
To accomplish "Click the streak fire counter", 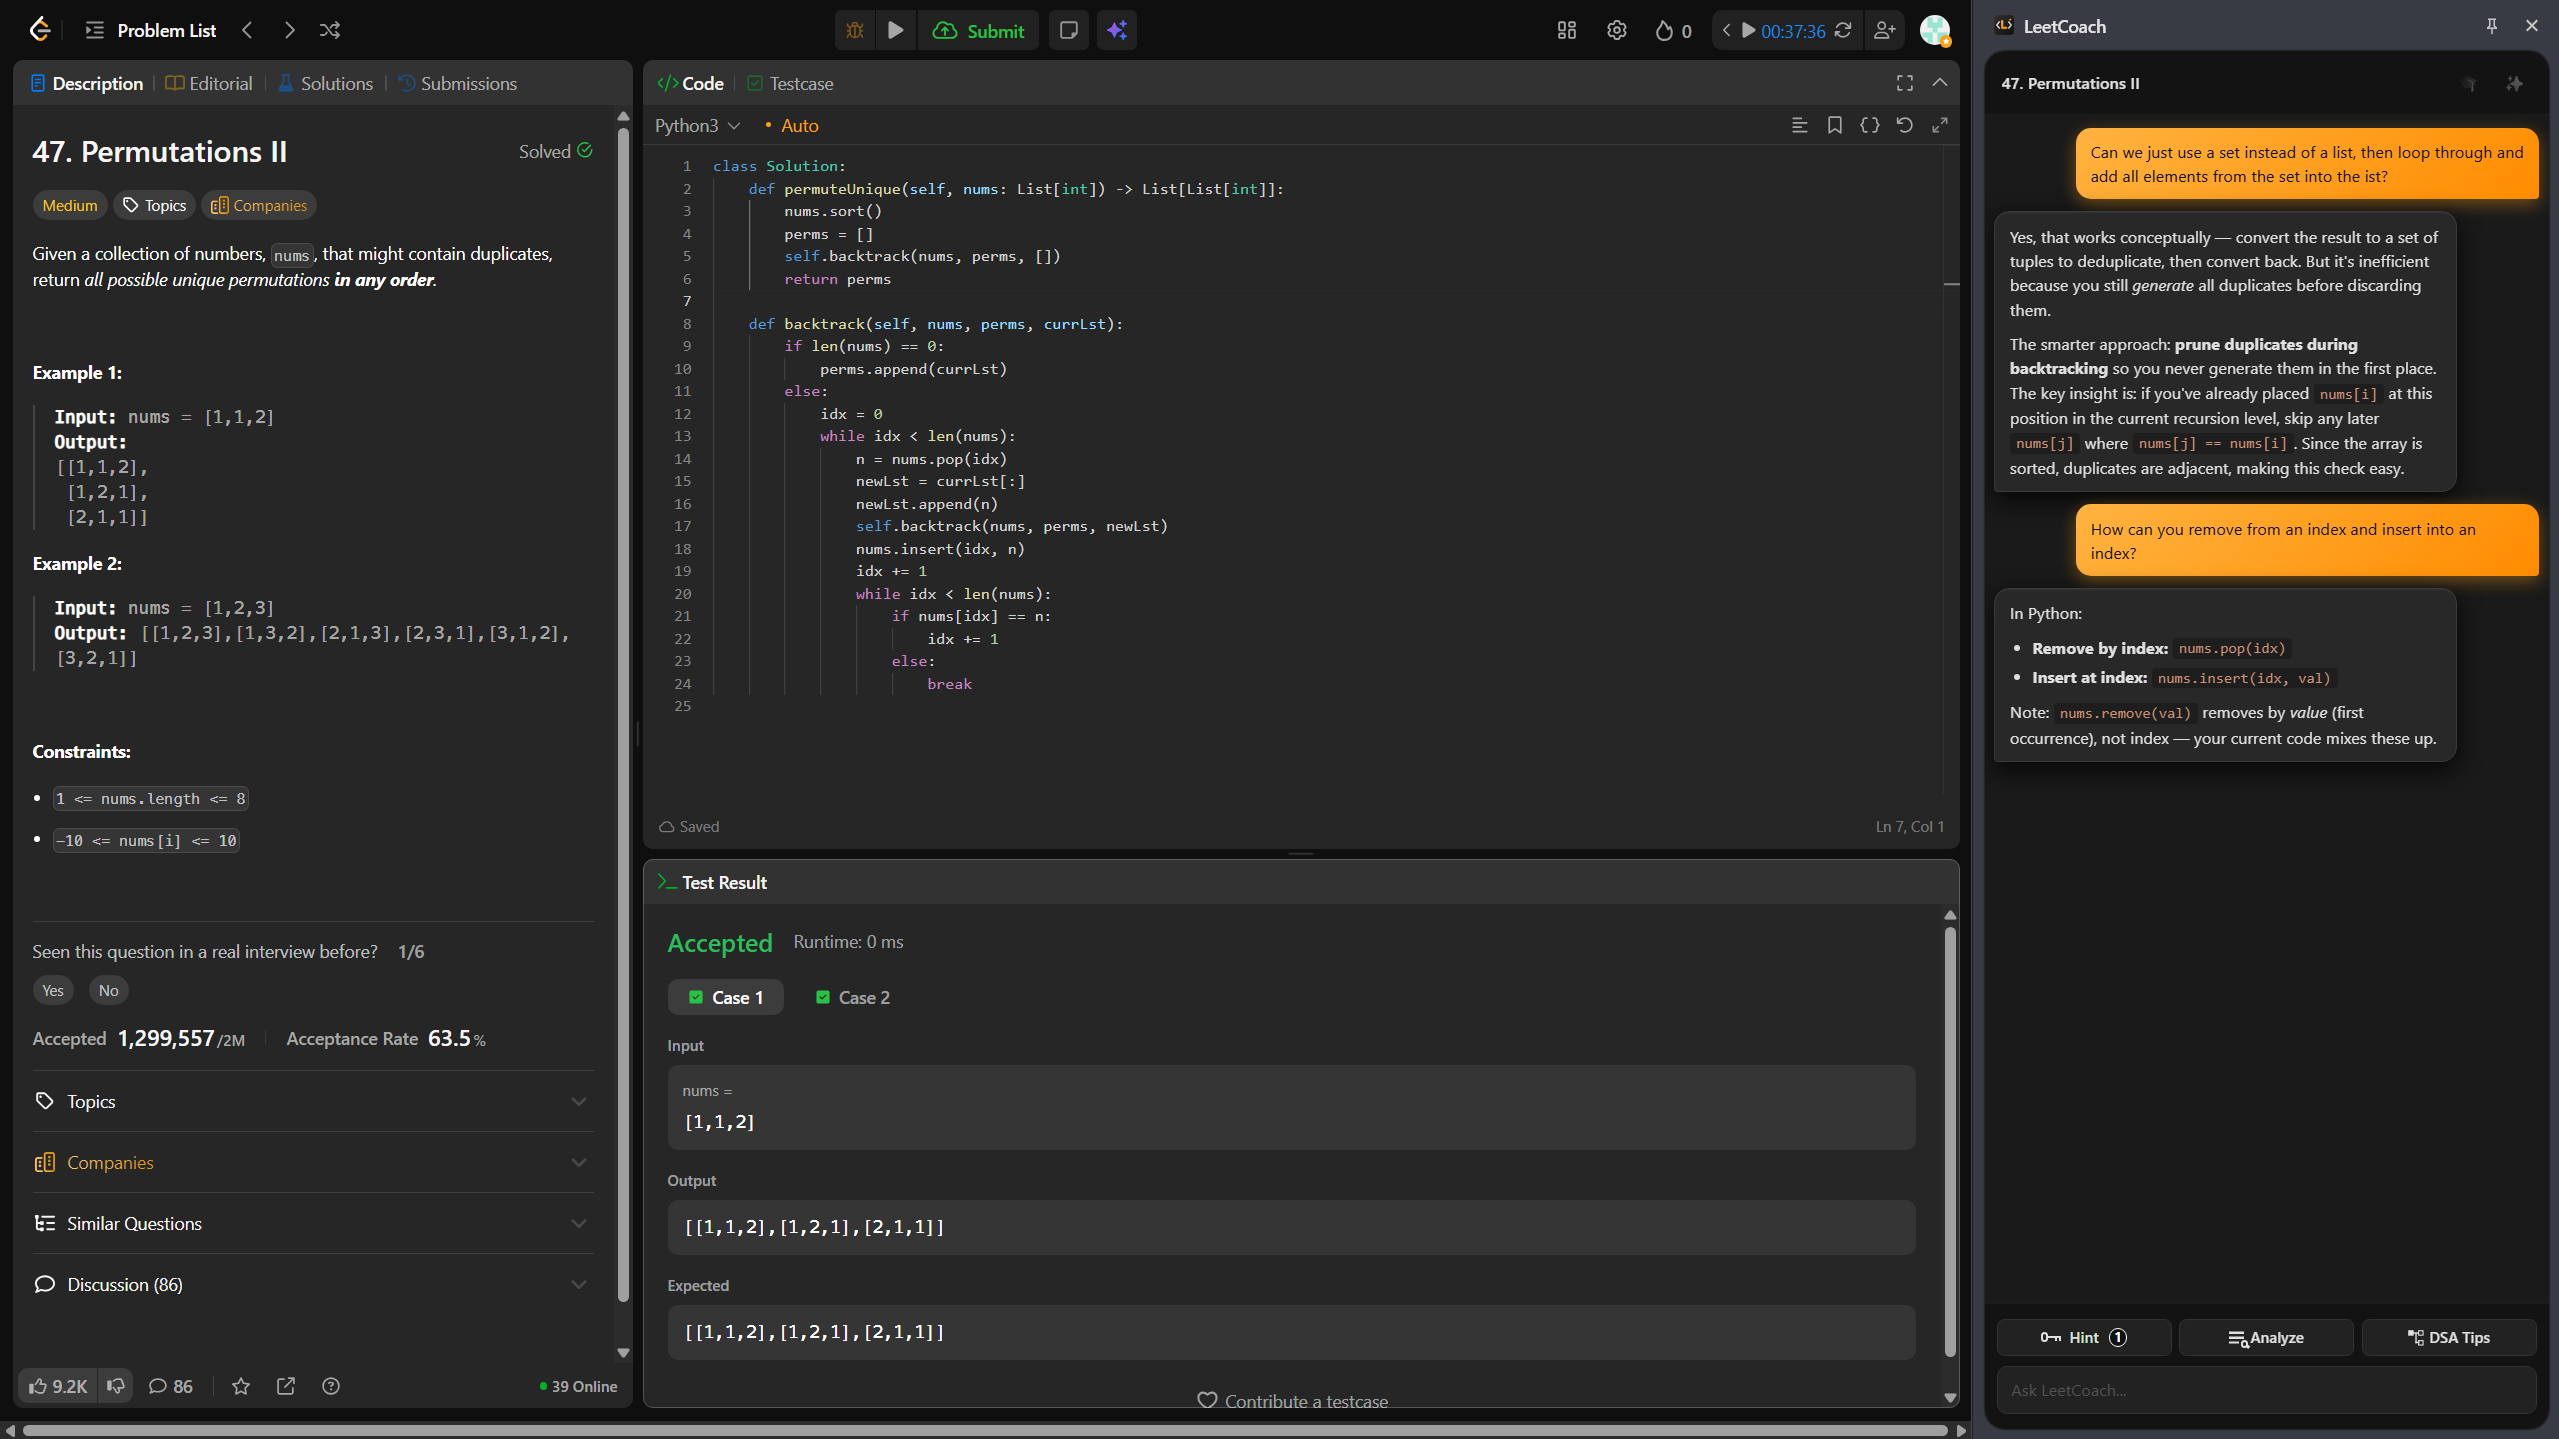I will point(1673,31).
